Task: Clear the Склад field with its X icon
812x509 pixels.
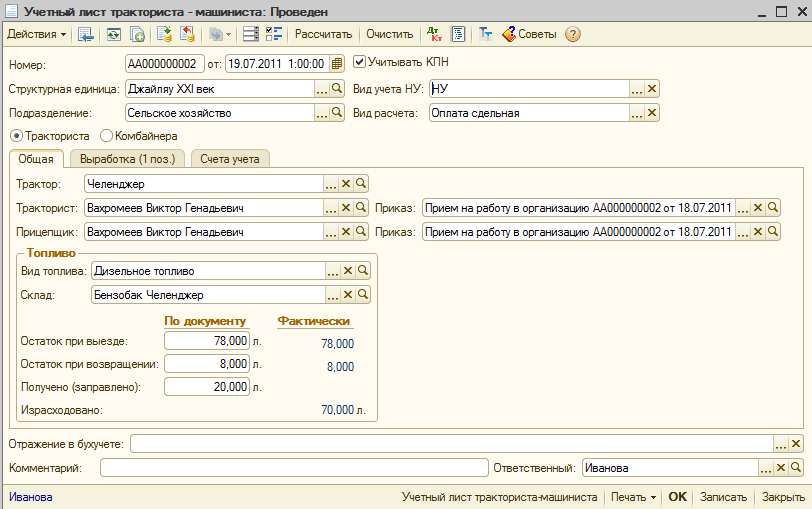Action: [x=347, y=295]
